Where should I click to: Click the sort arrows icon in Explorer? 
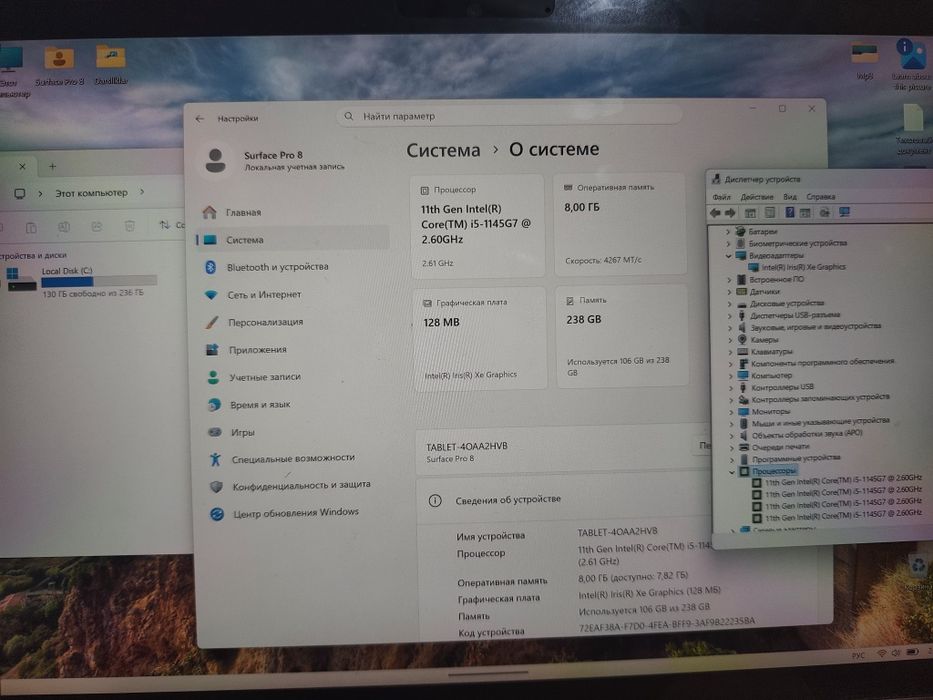(x=164, y=225)
